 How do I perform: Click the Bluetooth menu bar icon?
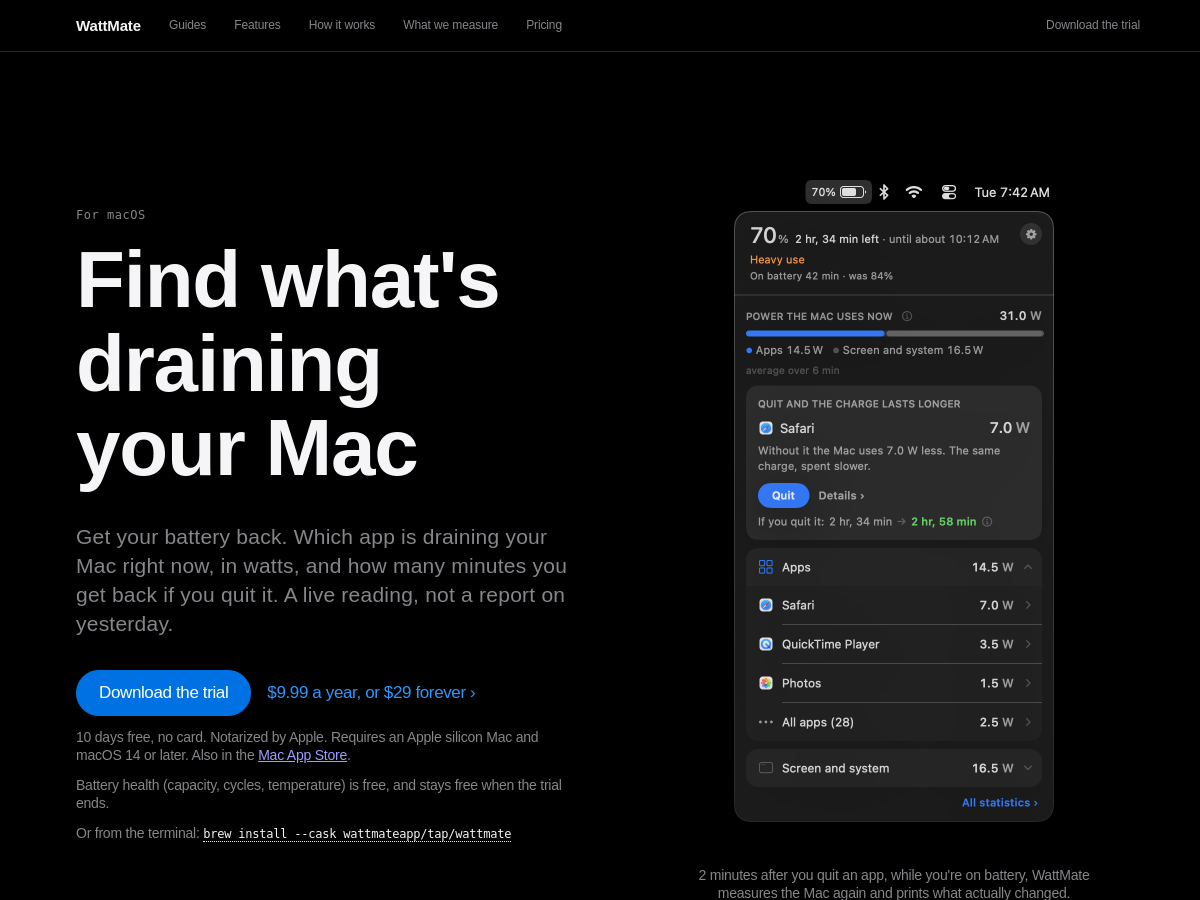(884, 192)
